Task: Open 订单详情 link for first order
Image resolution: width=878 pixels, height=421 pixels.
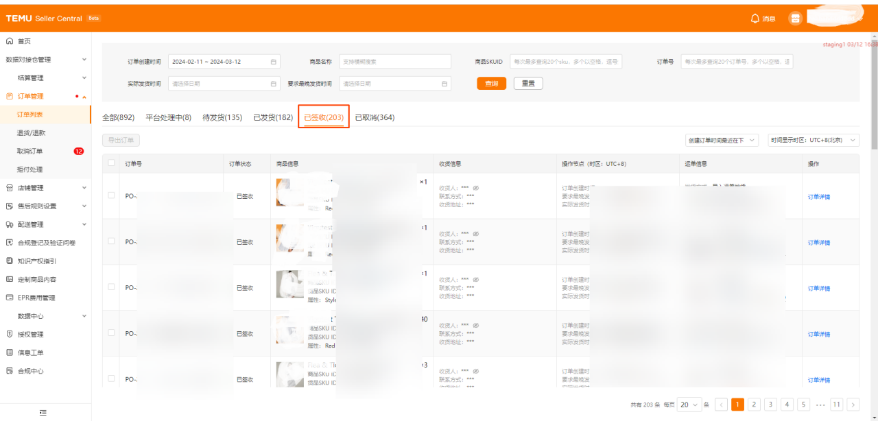Action: [x=818, y=196]
